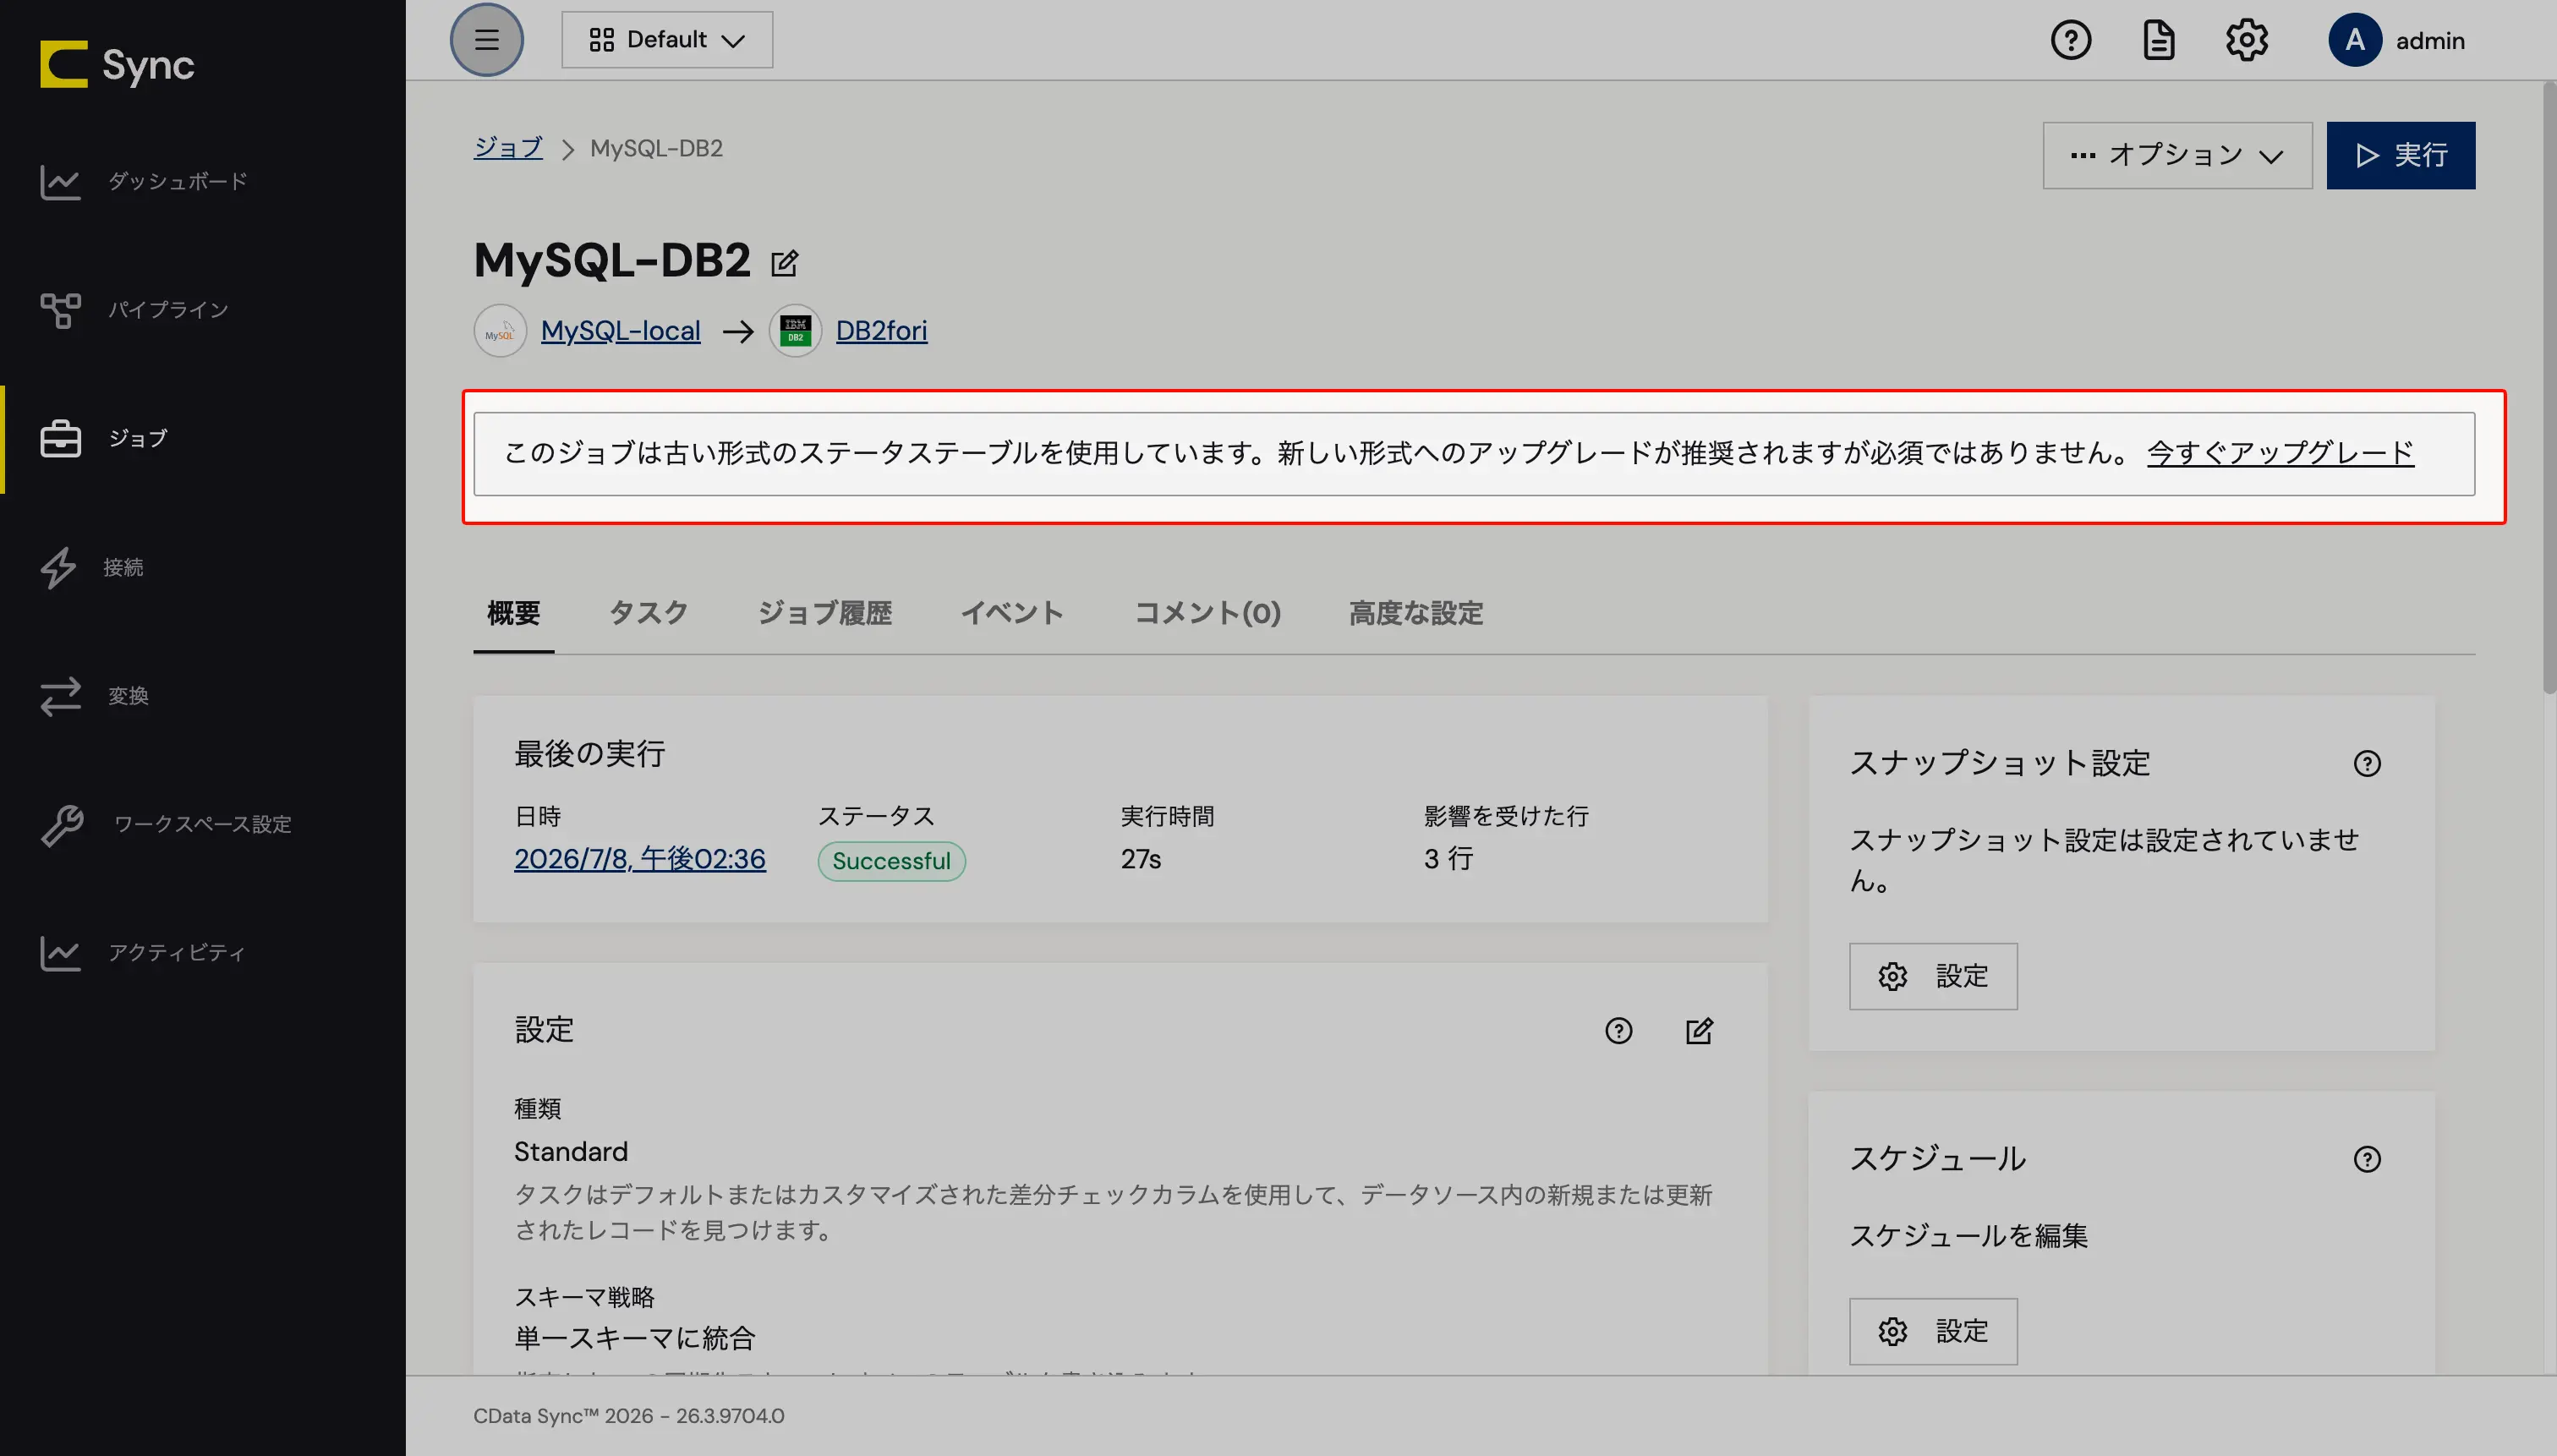Open the settings gear in header
2557x1456 pixels.
(x=2247, y=40)
